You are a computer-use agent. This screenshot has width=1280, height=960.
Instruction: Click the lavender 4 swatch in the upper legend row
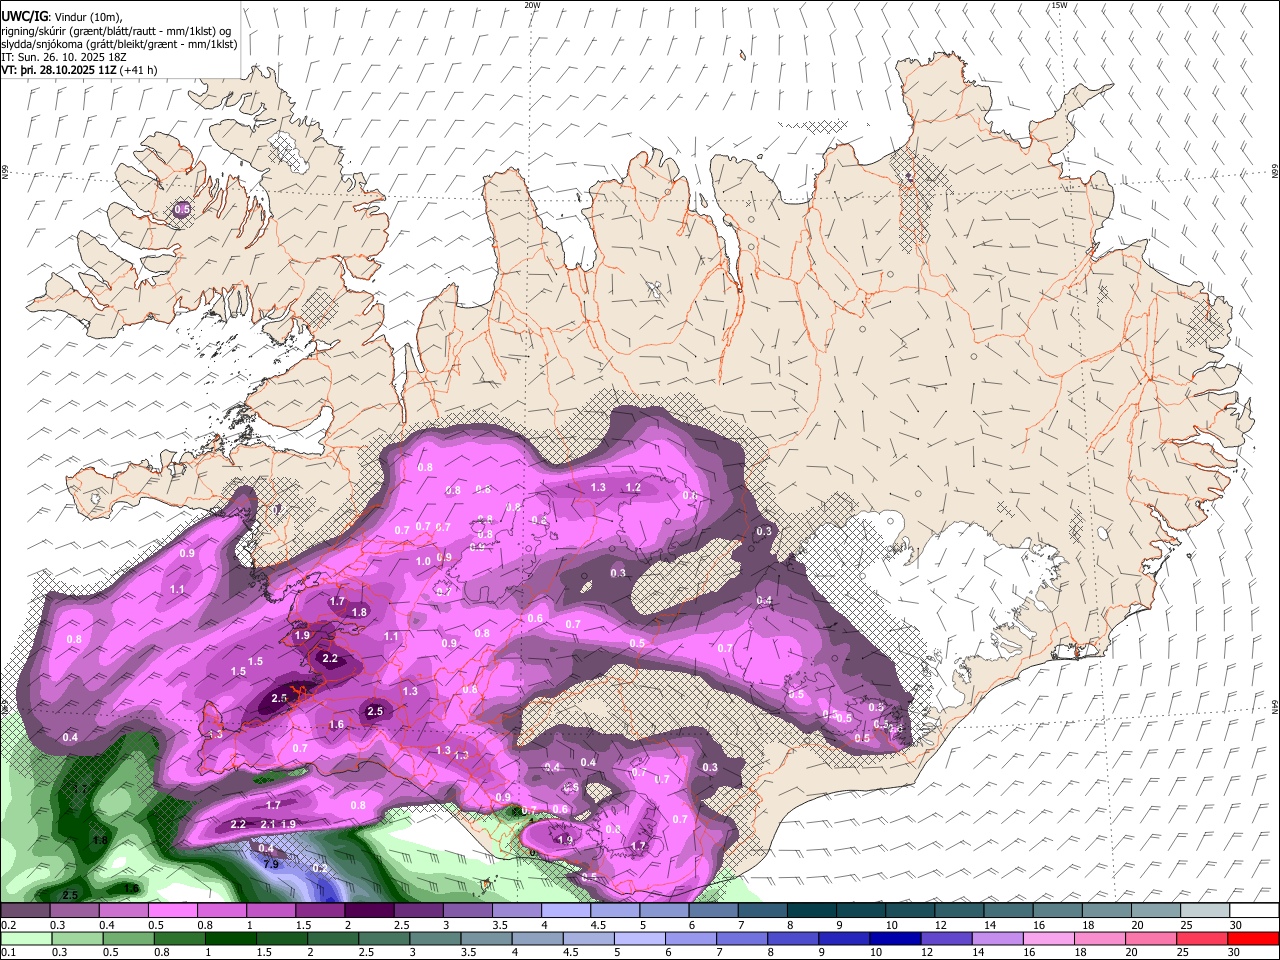(566, 910)
